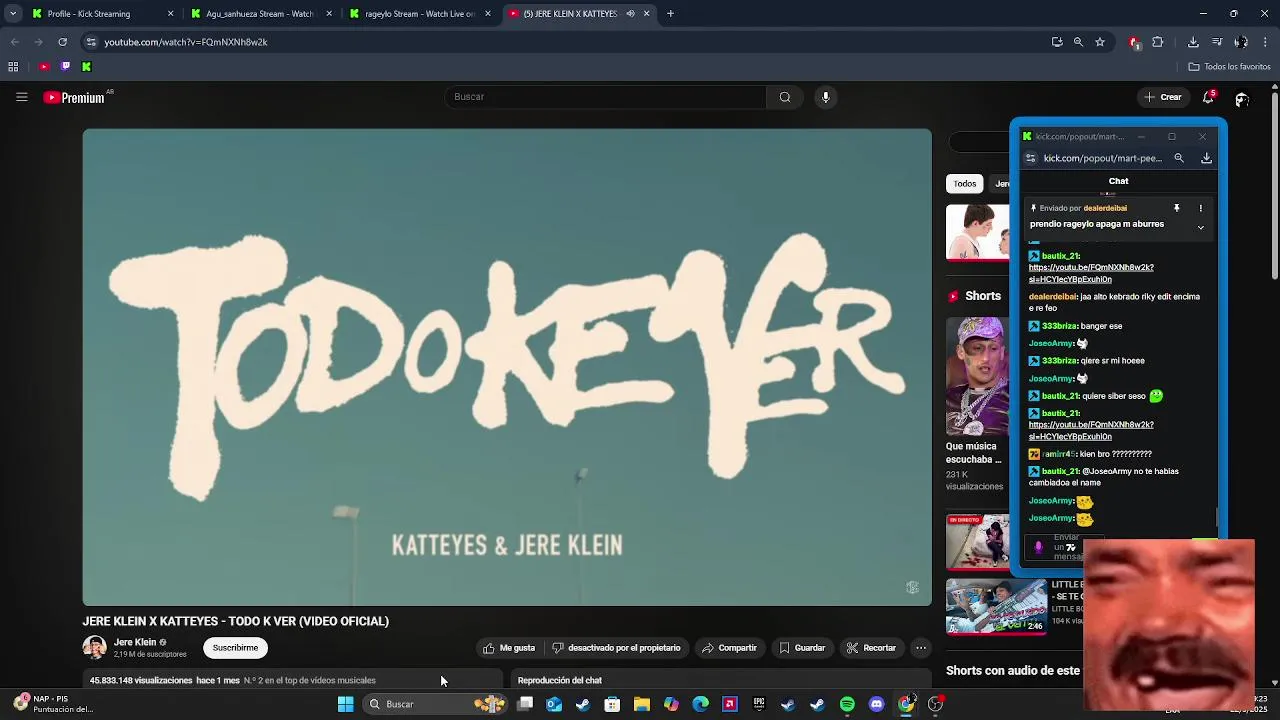The width and height of the screenshot is (1280, 720).
Task: Open the Jere Klein channel avatar
Action: pos(95,648)
